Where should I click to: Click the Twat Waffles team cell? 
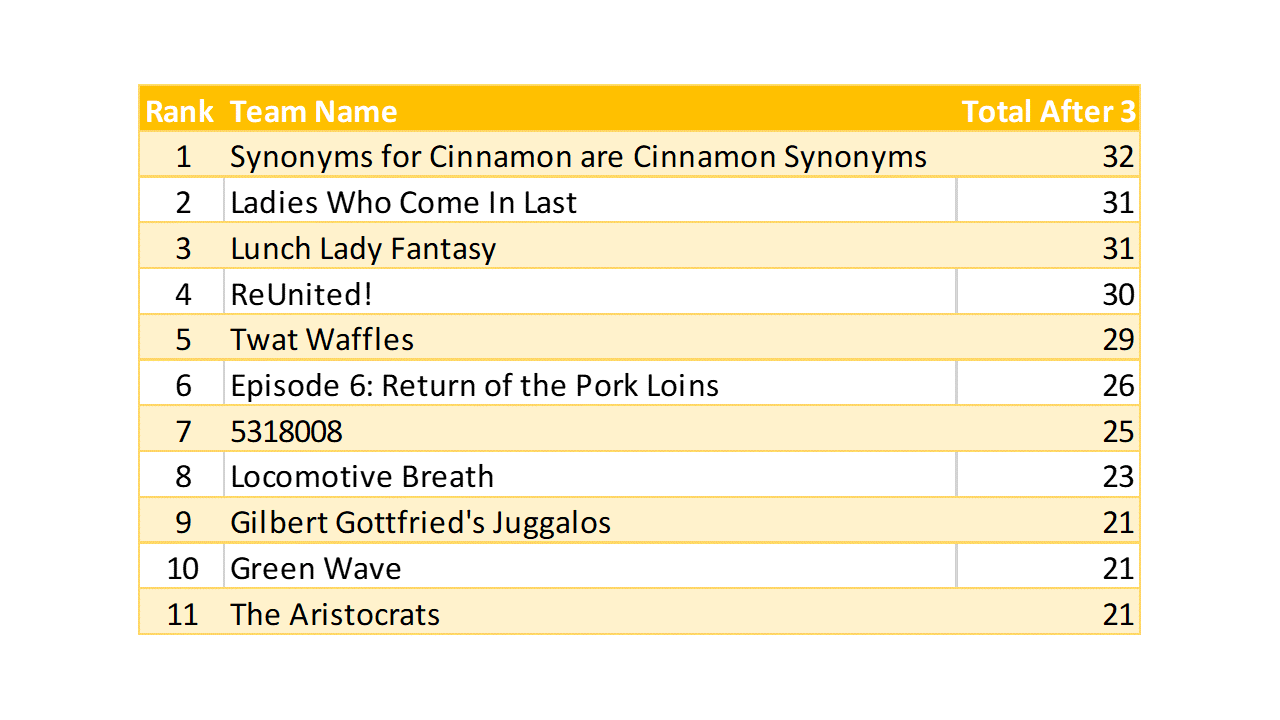(x=322, y=340)
